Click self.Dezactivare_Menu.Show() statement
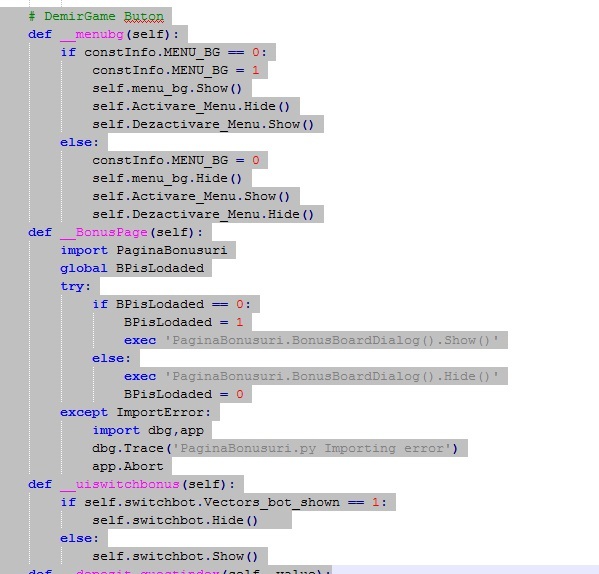This screenshot has width=599, height=574. click(203, 124)
